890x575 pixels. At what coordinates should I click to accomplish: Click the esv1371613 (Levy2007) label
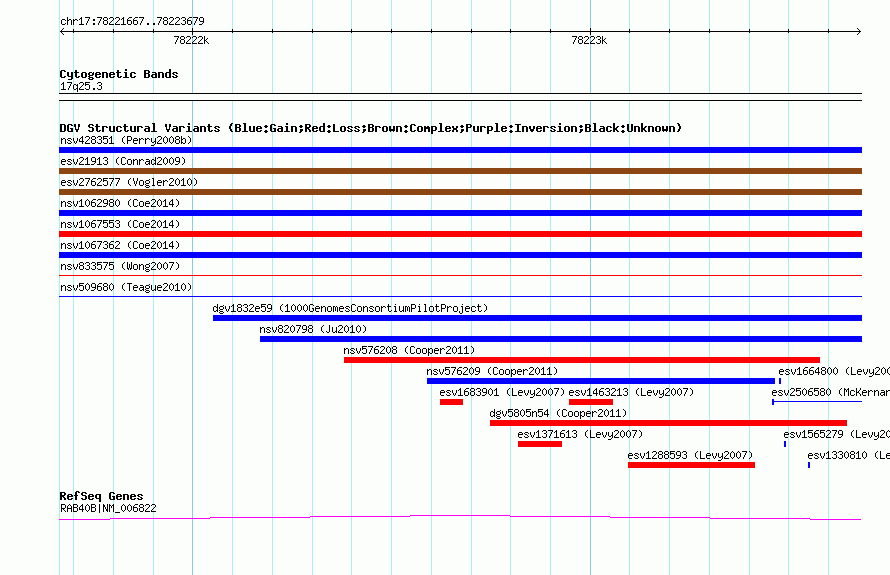coord(580,434)
